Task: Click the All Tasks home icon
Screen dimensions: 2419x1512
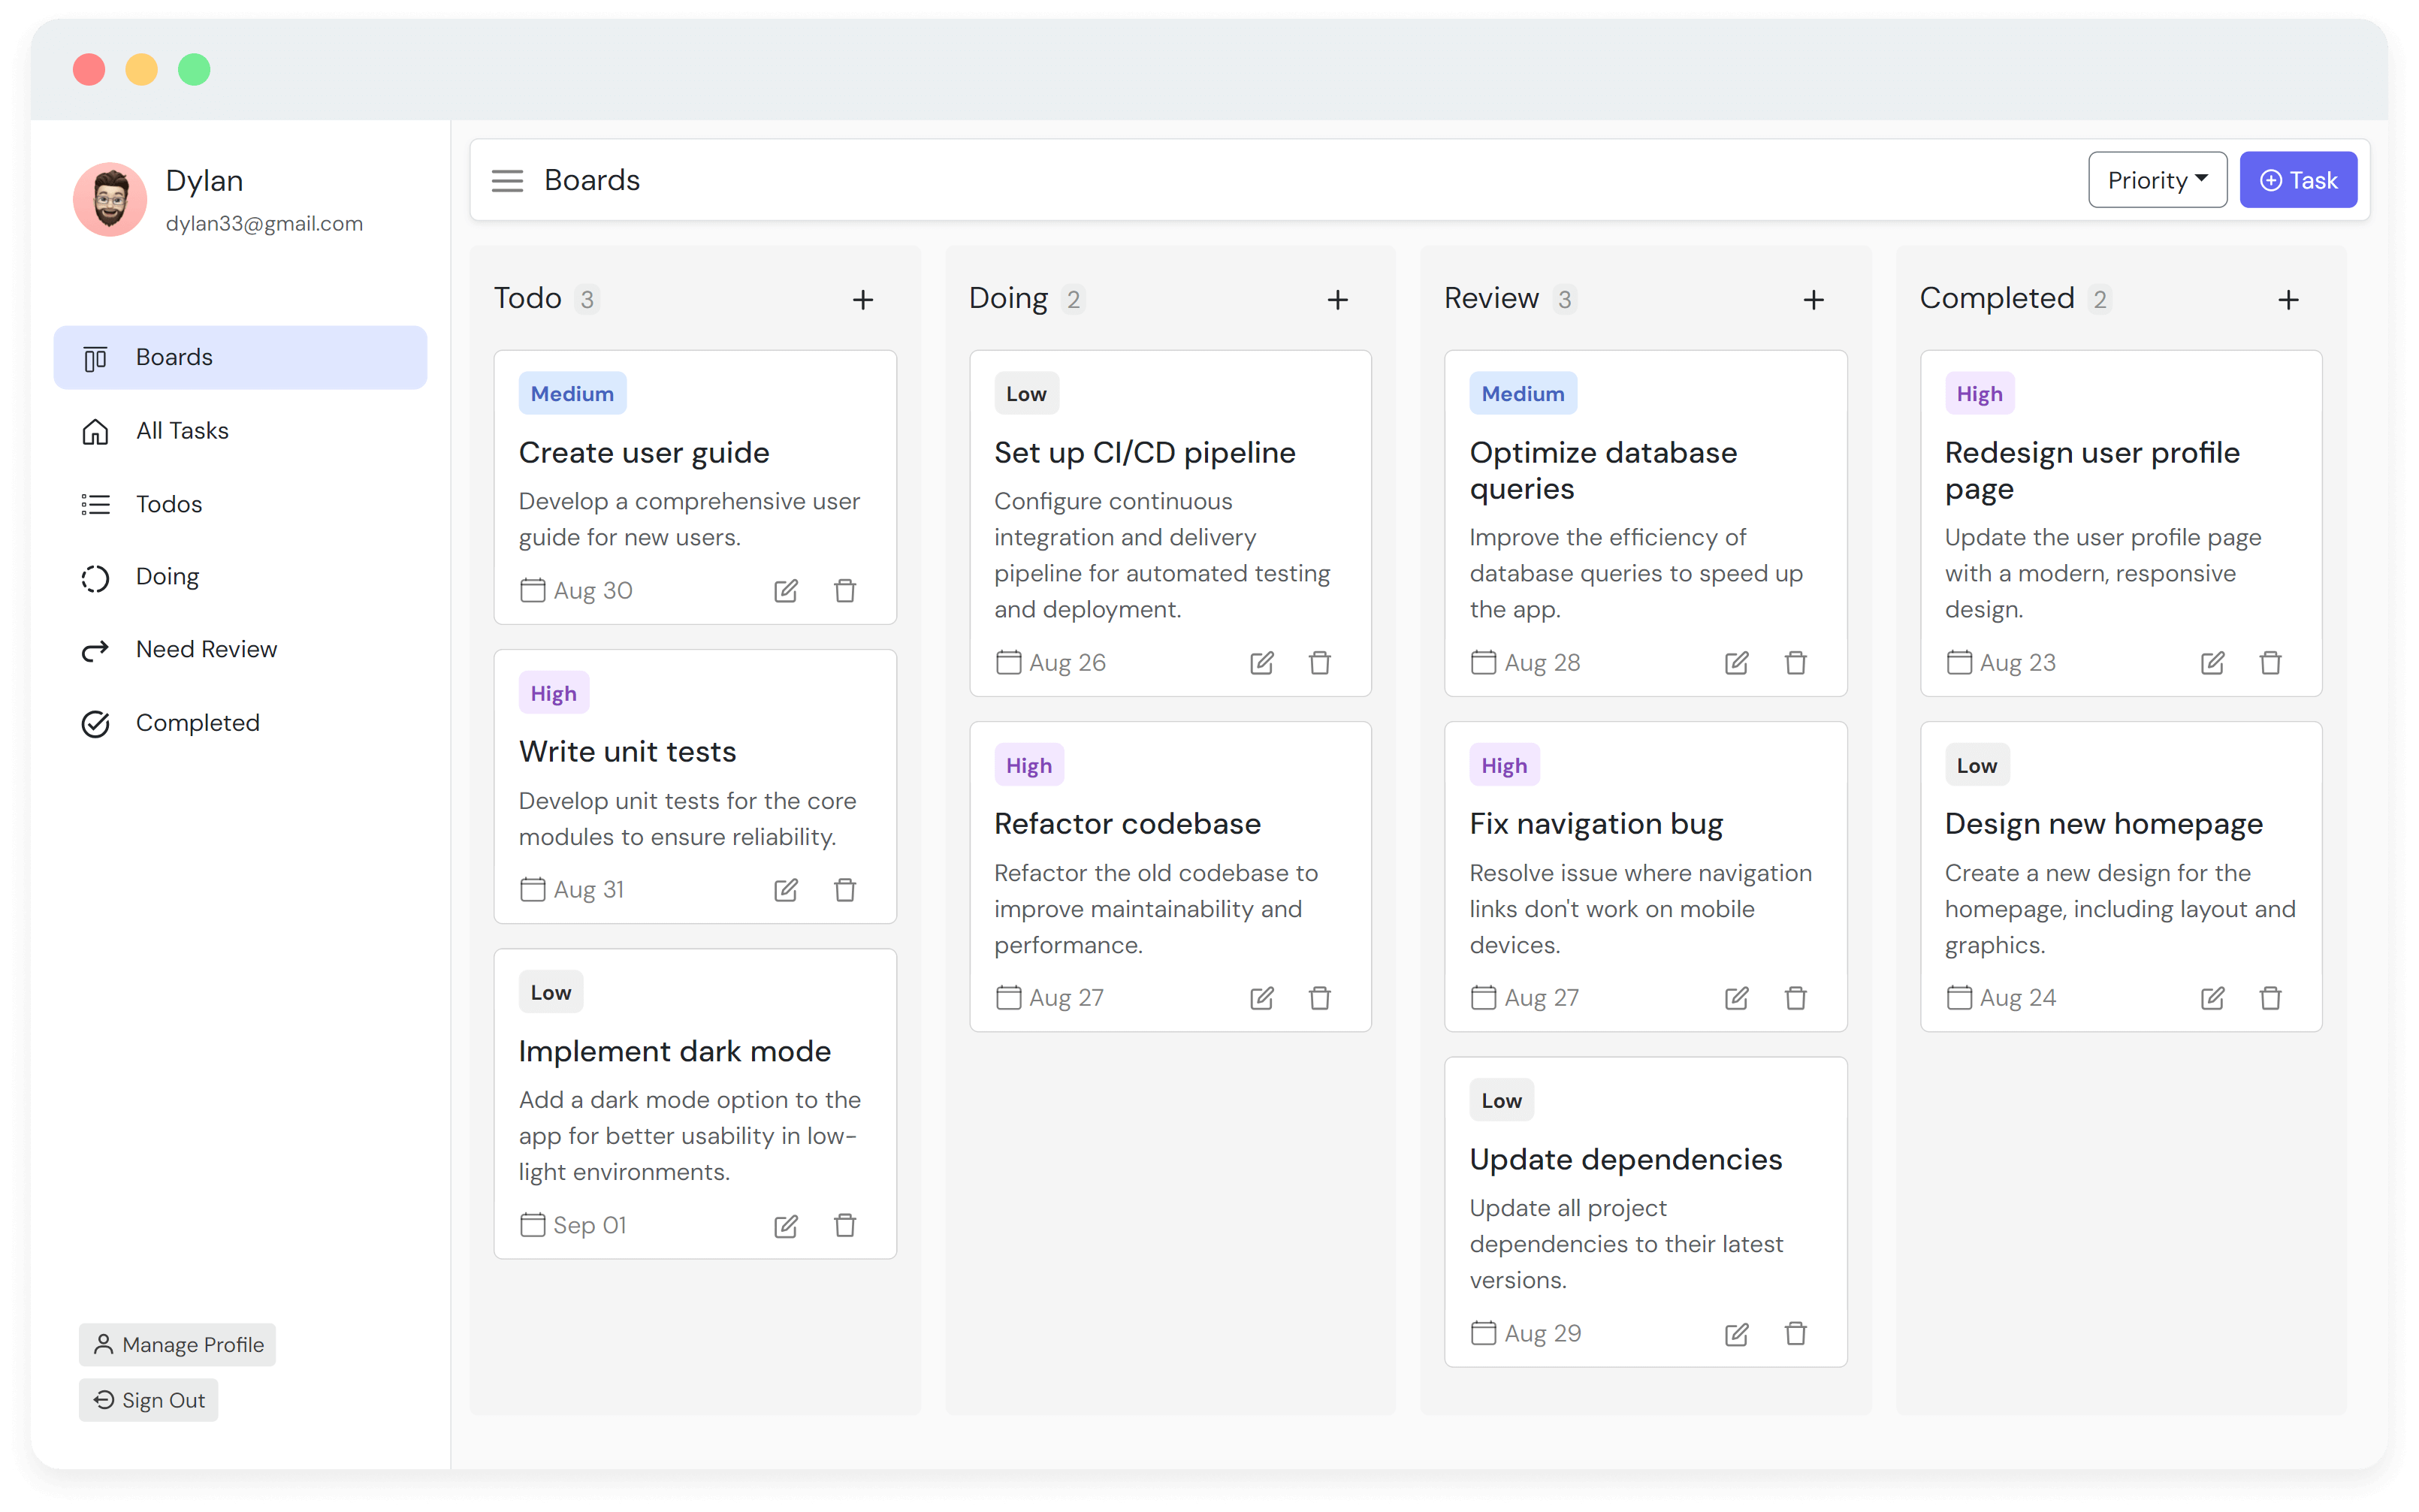Action: [95, 431]
